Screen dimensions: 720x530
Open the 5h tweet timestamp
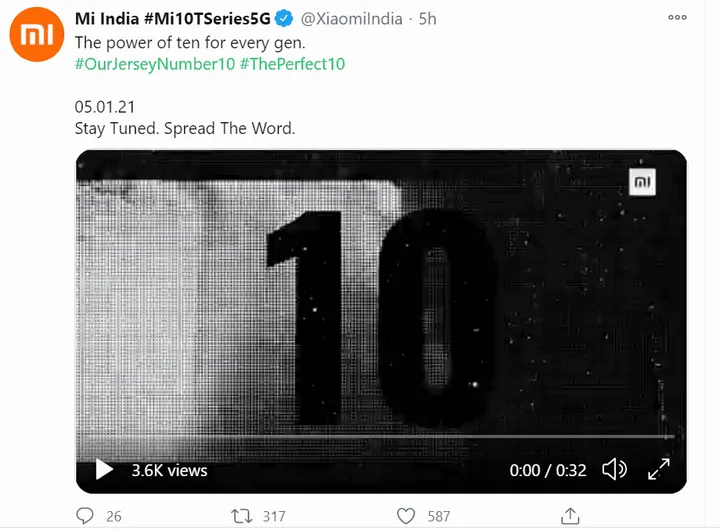[x=427, y=19]
